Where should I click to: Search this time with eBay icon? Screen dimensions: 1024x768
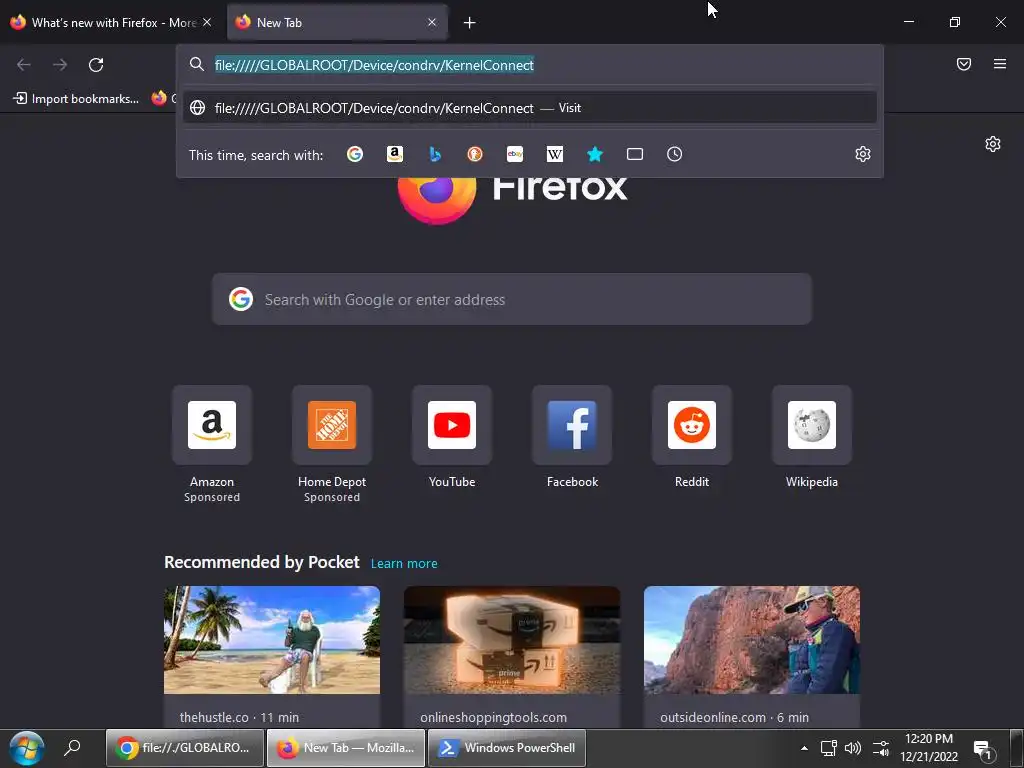(x=515, y=154)
